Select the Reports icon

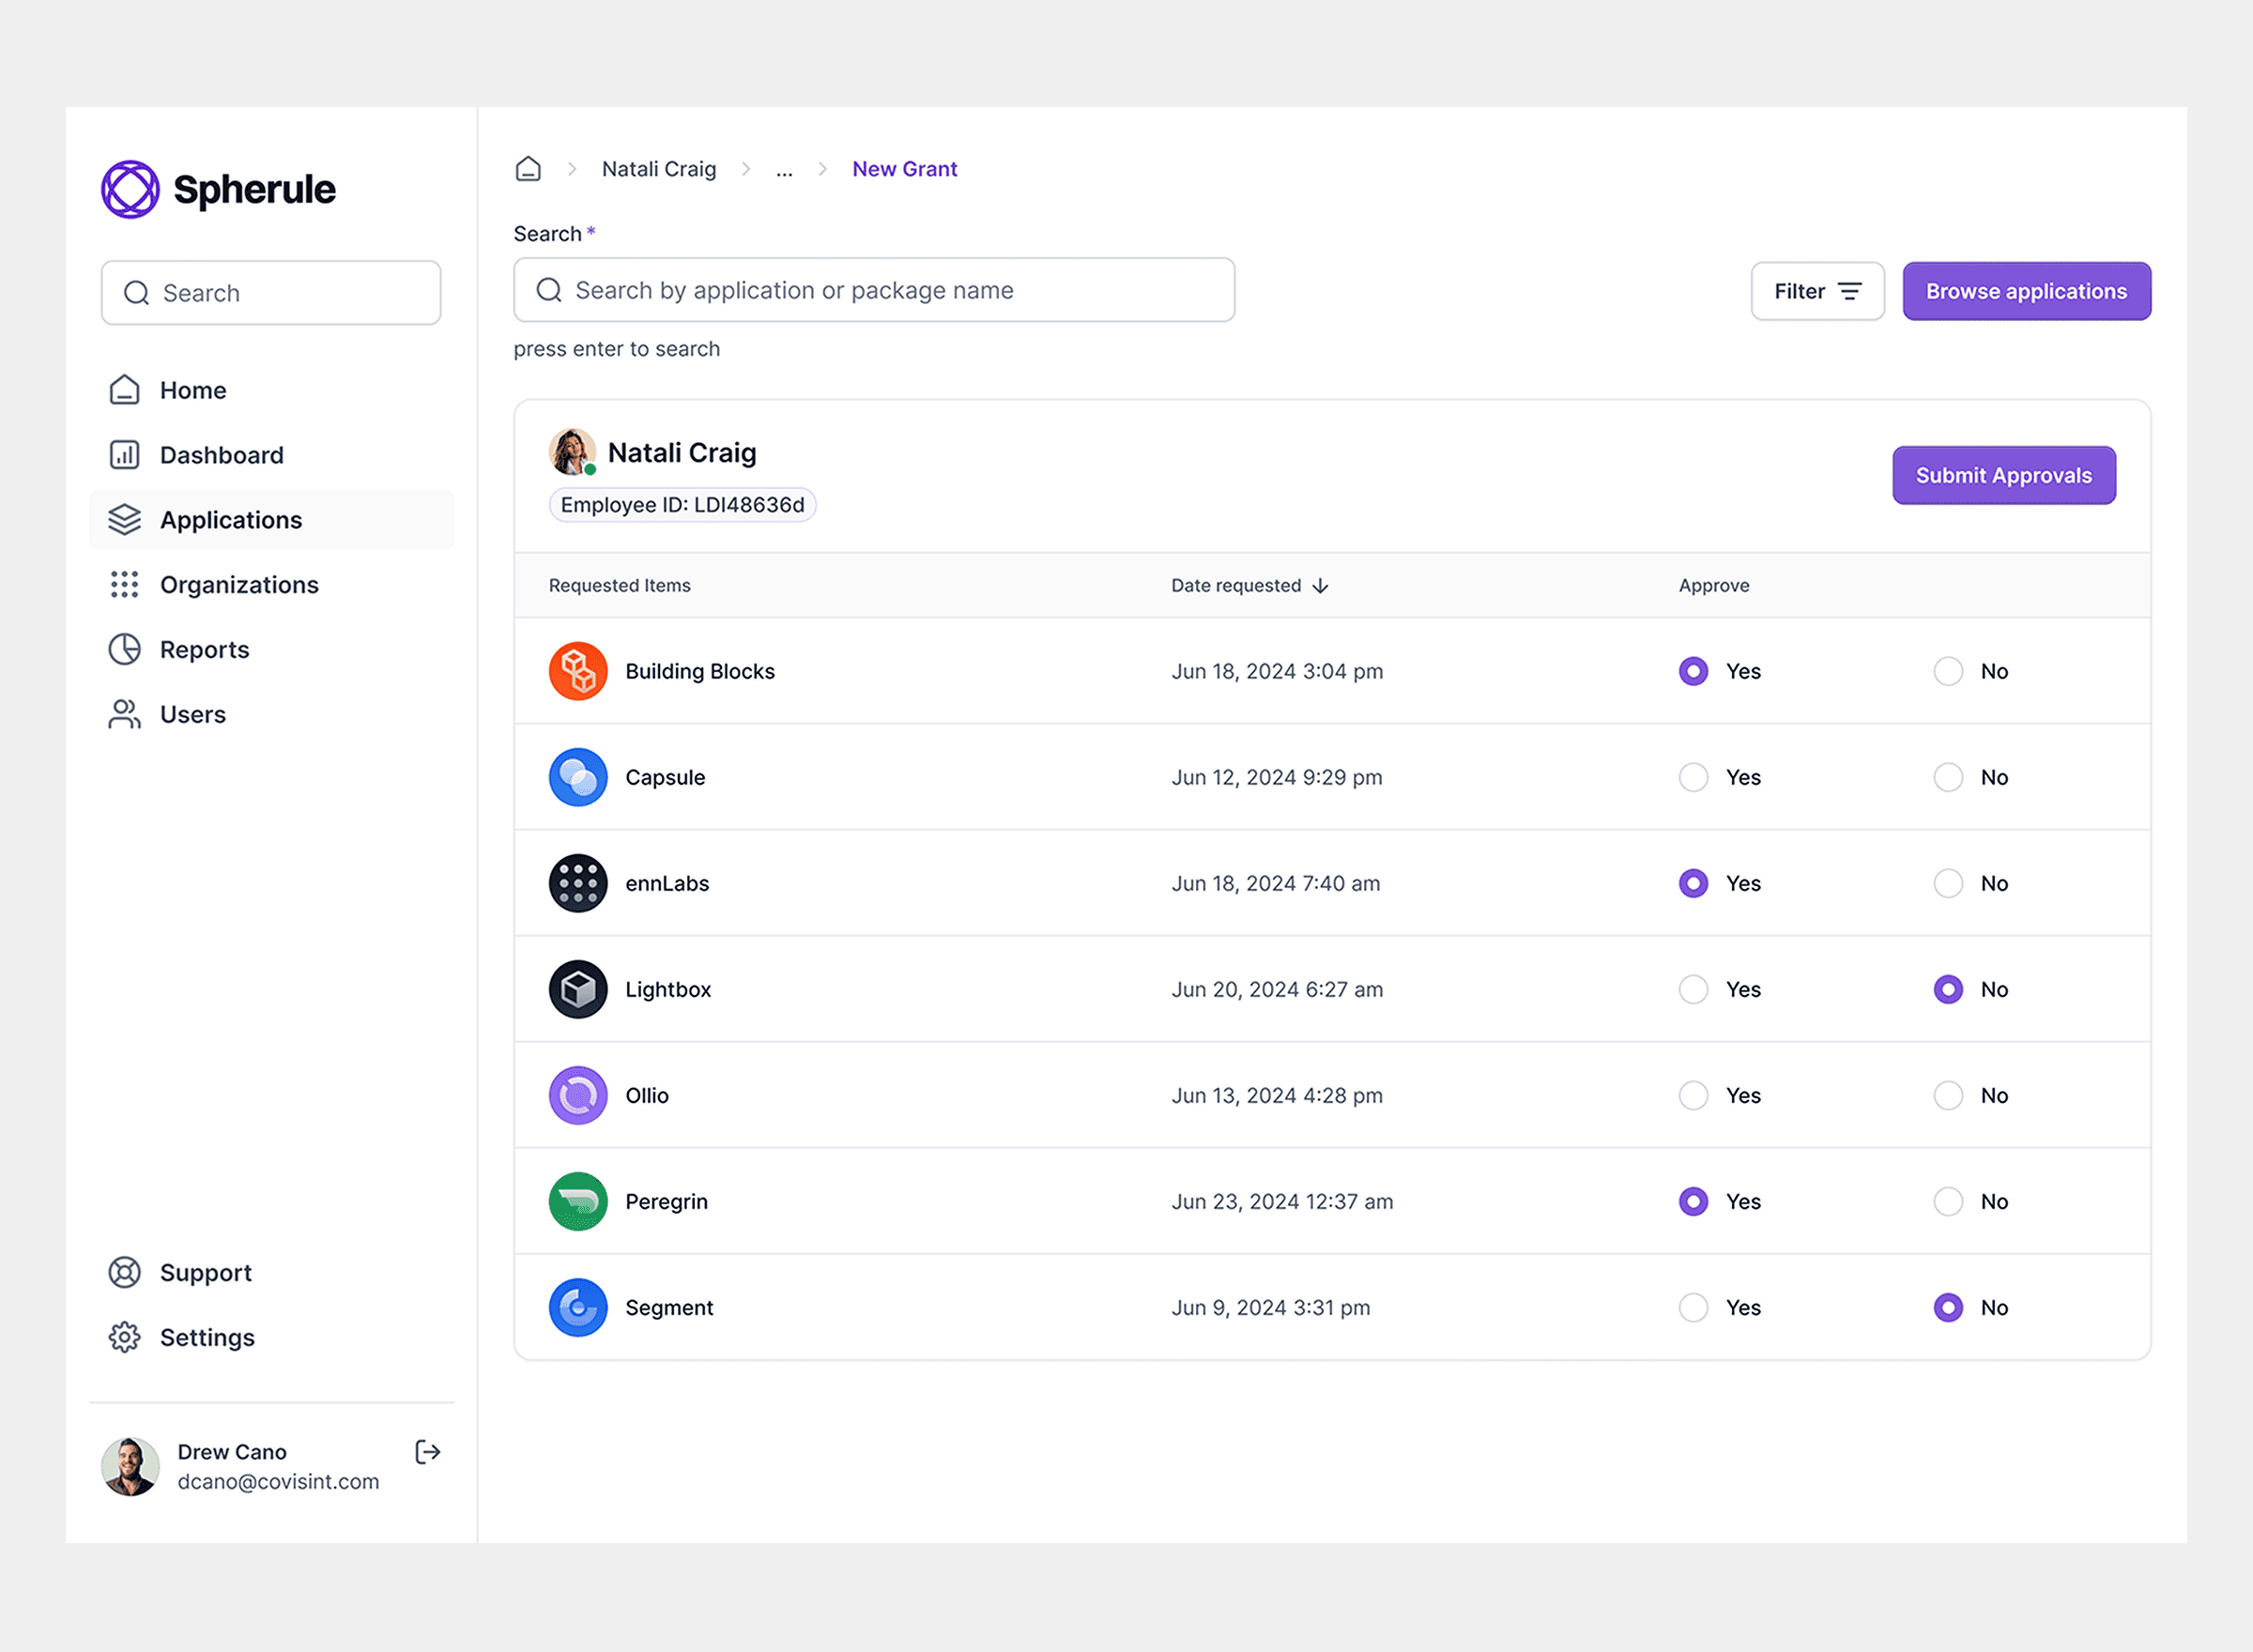[x=124, y=649]
